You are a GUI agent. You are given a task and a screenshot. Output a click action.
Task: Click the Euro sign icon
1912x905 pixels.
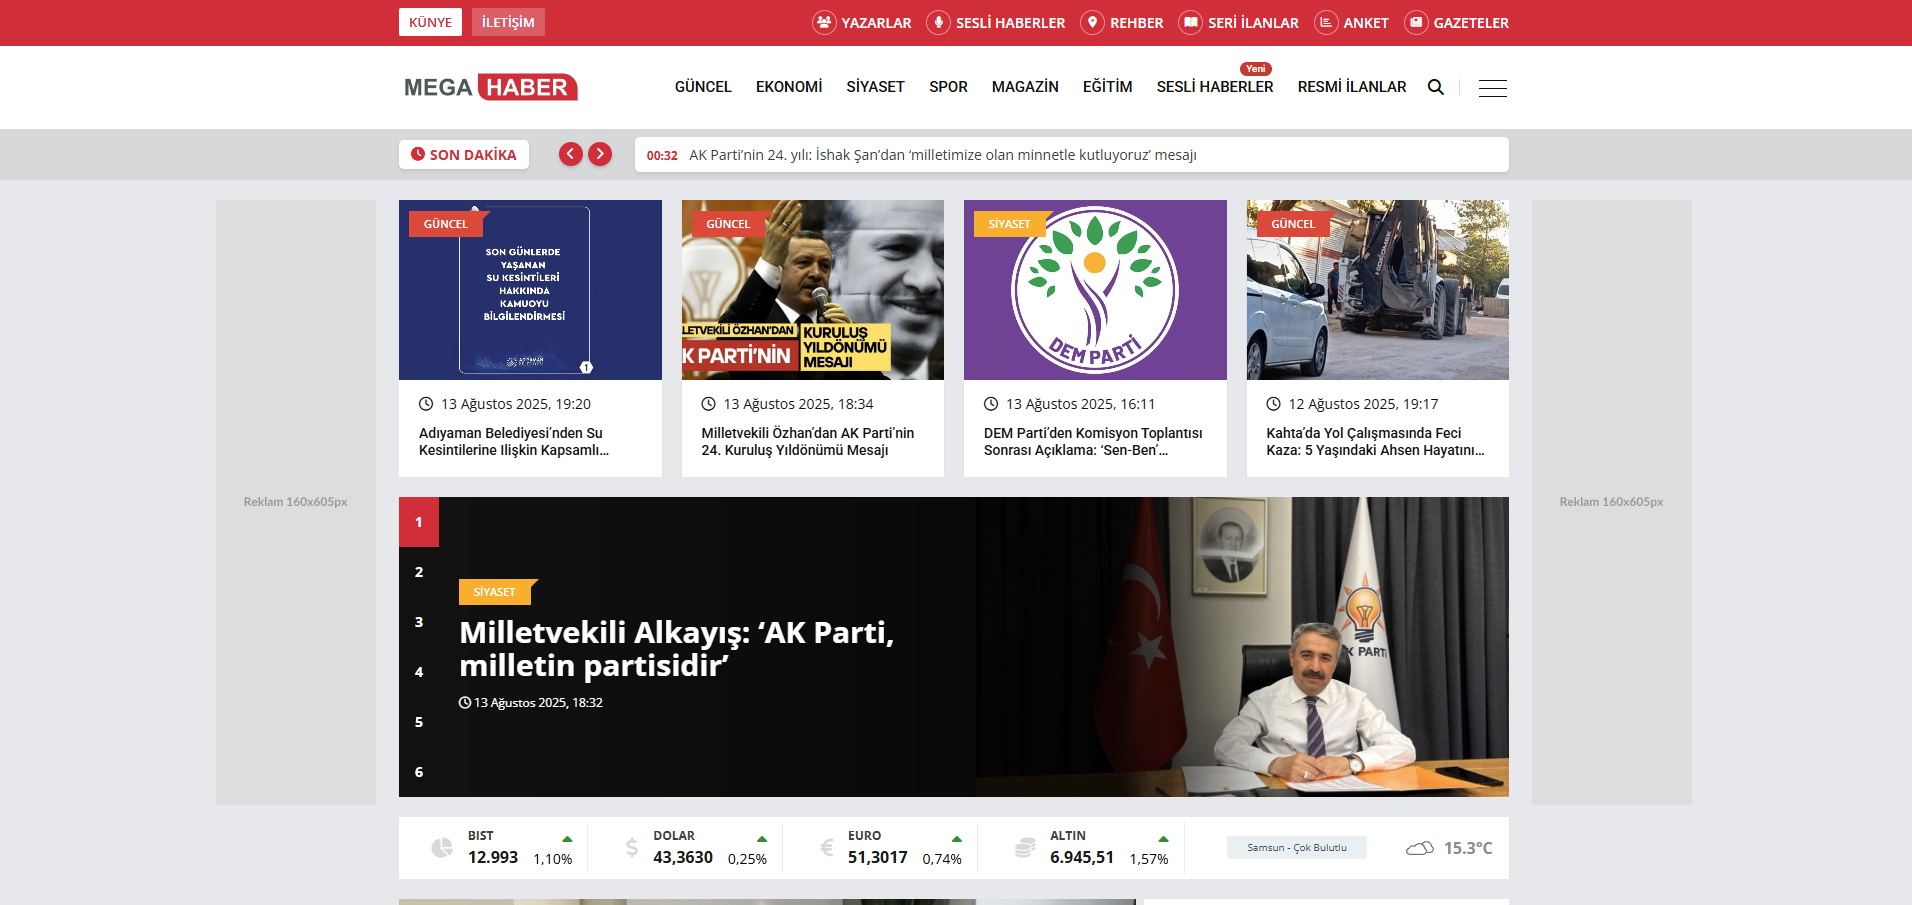(827, 848)
